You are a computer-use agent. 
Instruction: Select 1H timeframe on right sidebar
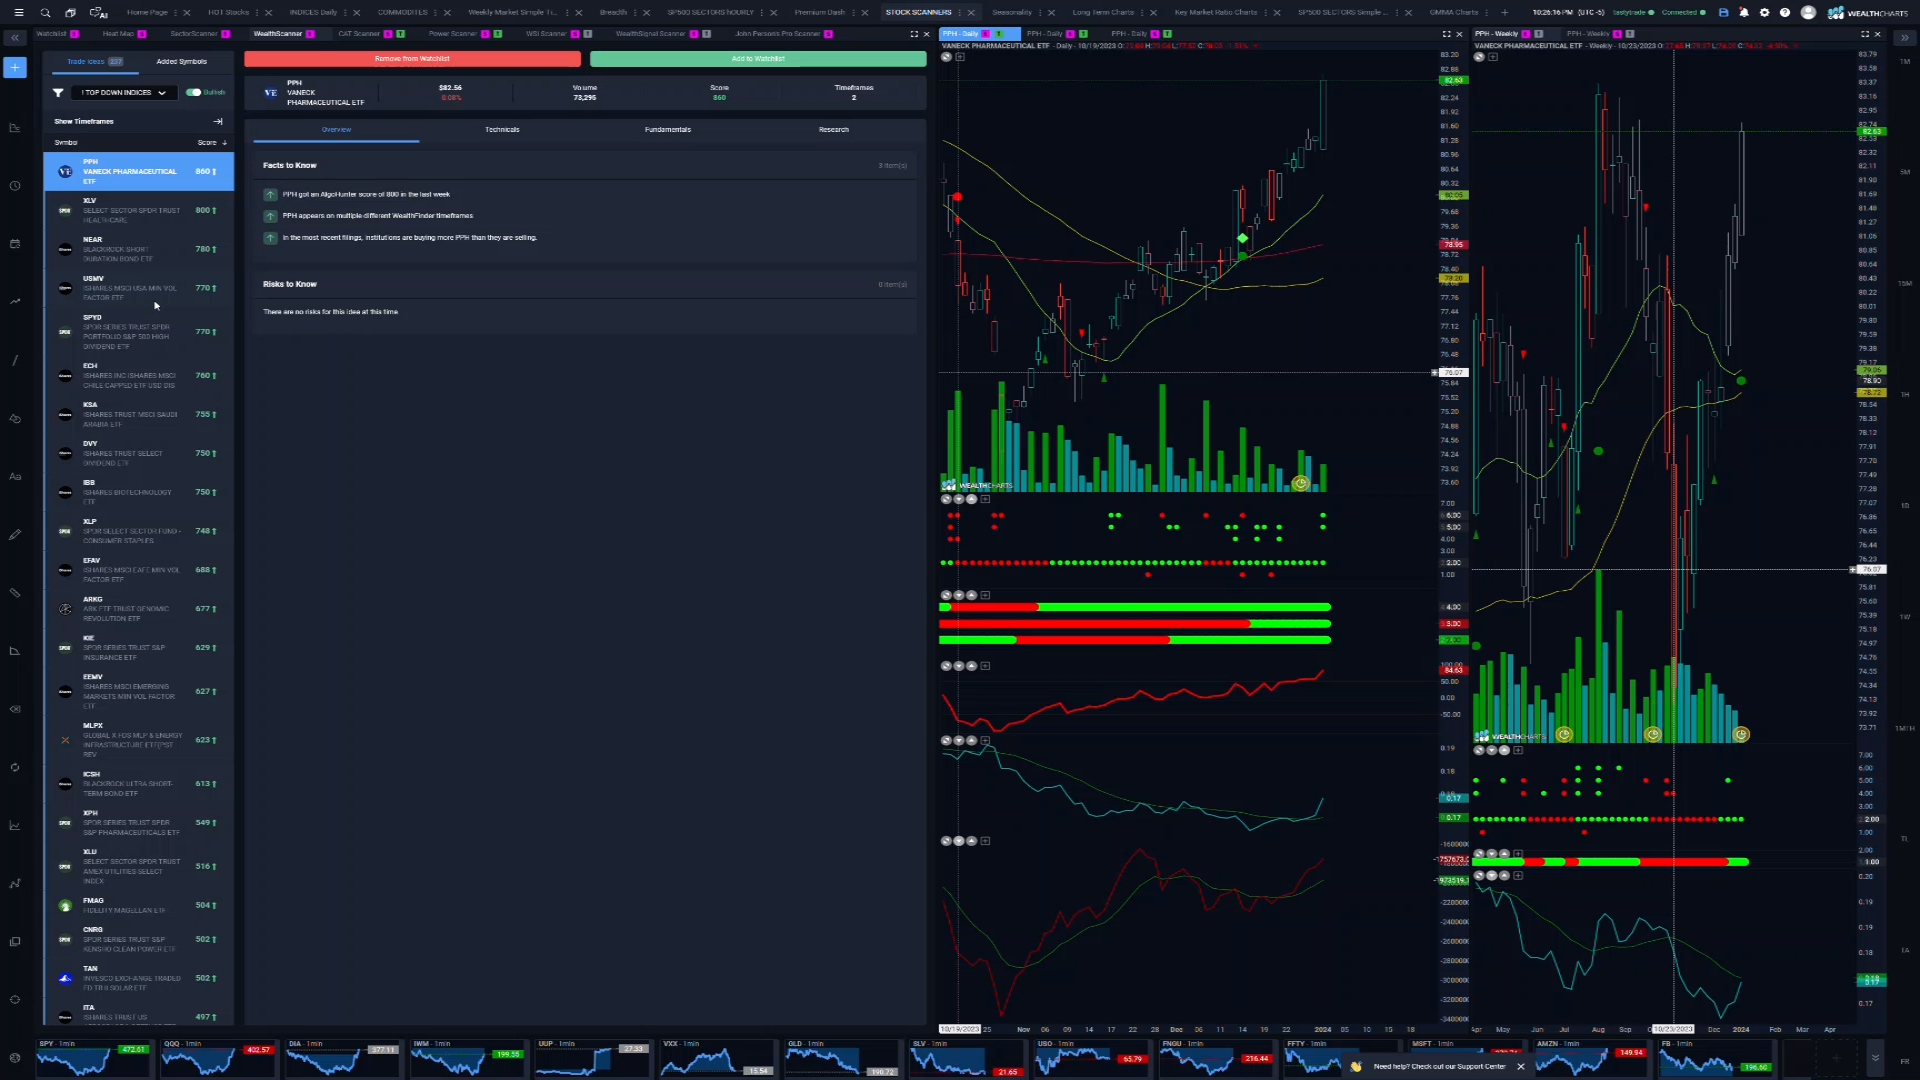(x=1905, y=394)
